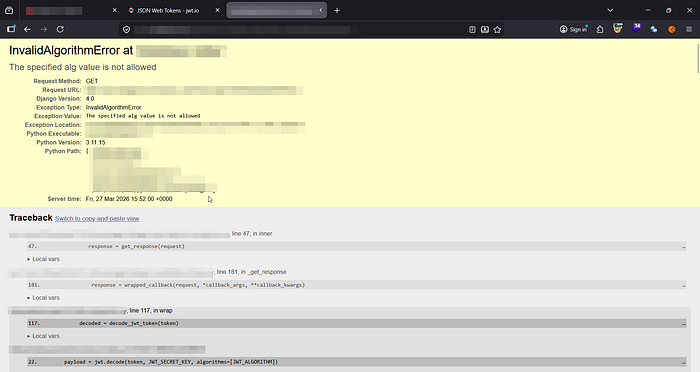Click the shield tracking protection icon
The width and height of the screenshot is (700, 372).
(126, 29)
